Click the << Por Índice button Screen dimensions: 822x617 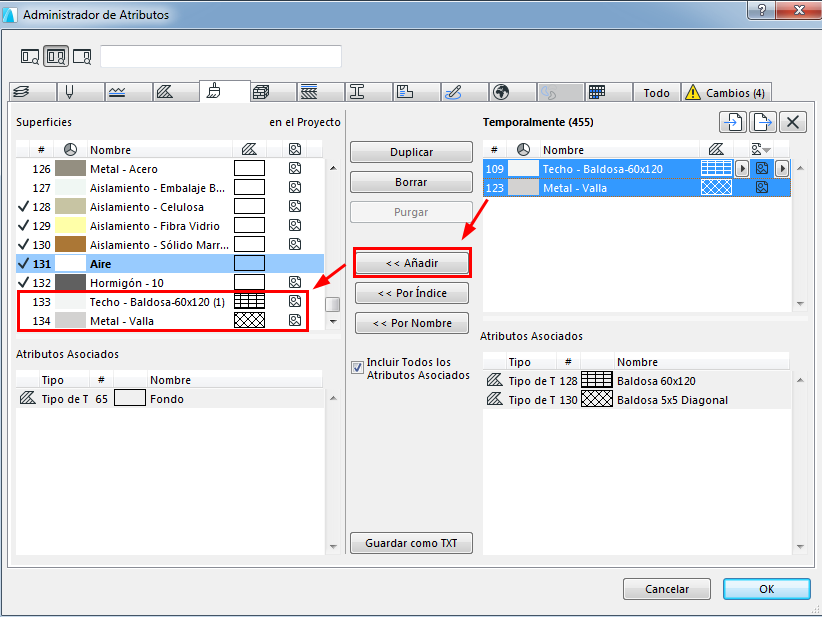click(x=412, y=293)
